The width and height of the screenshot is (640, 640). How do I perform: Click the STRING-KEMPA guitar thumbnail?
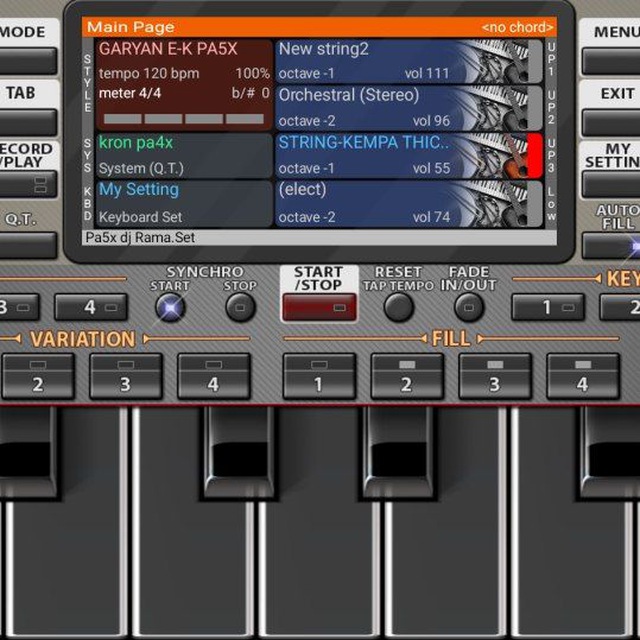498,156
